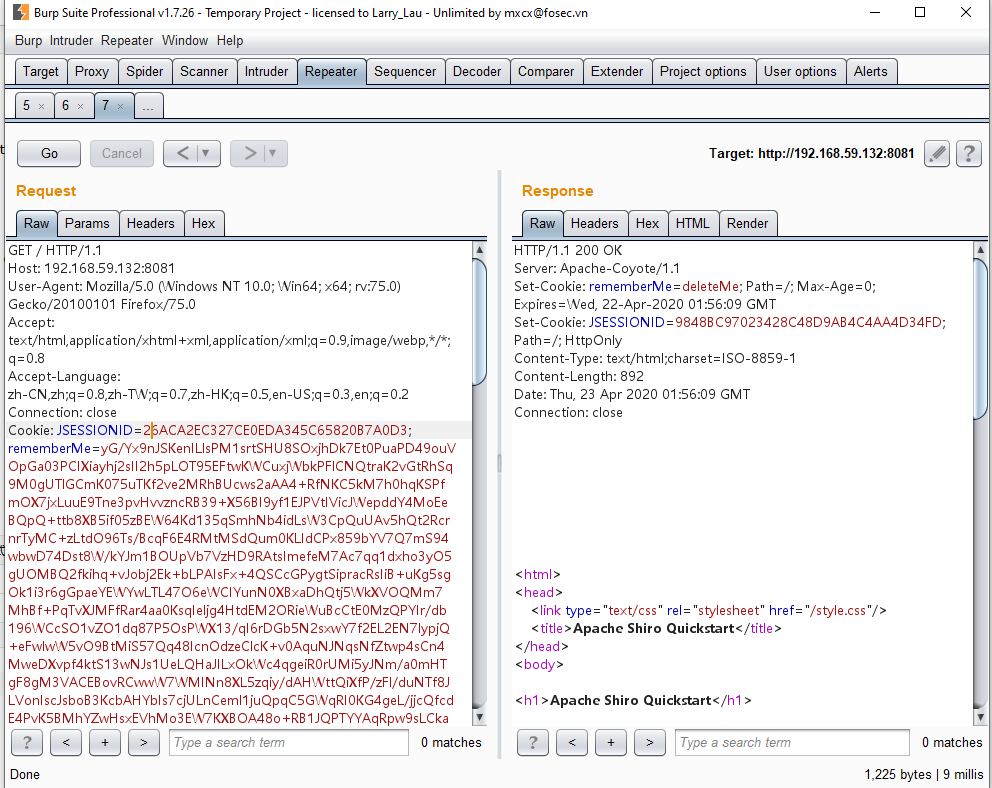Click request search help question mark button
992x788 pixels.
tap(27, 742)
